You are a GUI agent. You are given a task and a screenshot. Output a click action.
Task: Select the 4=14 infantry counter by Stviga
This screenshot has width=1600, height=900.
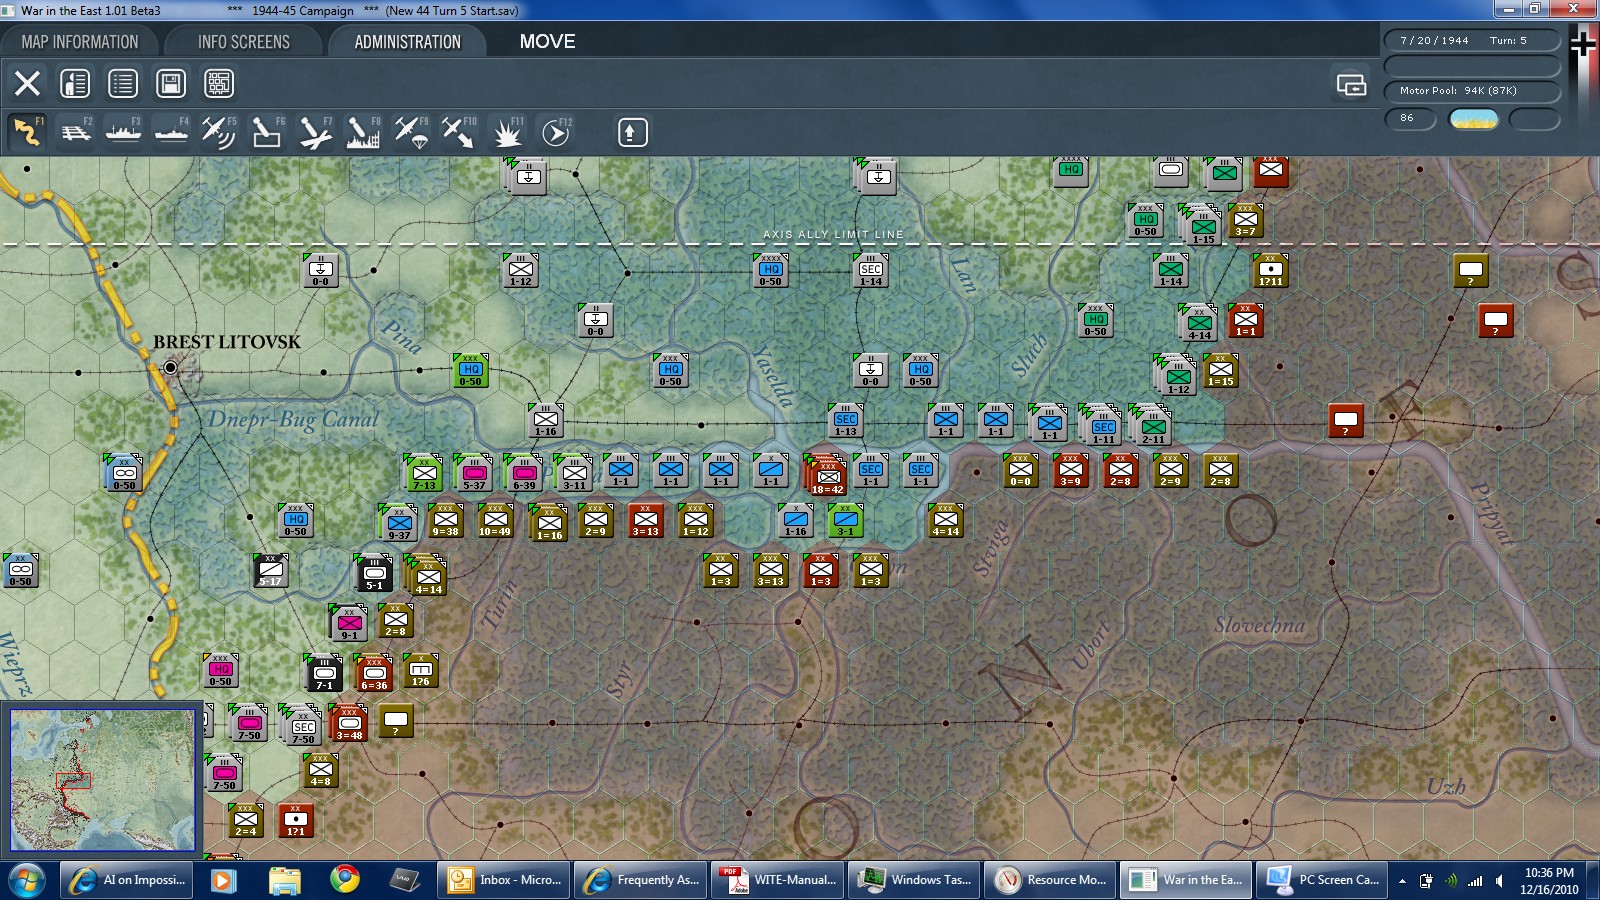945,520
